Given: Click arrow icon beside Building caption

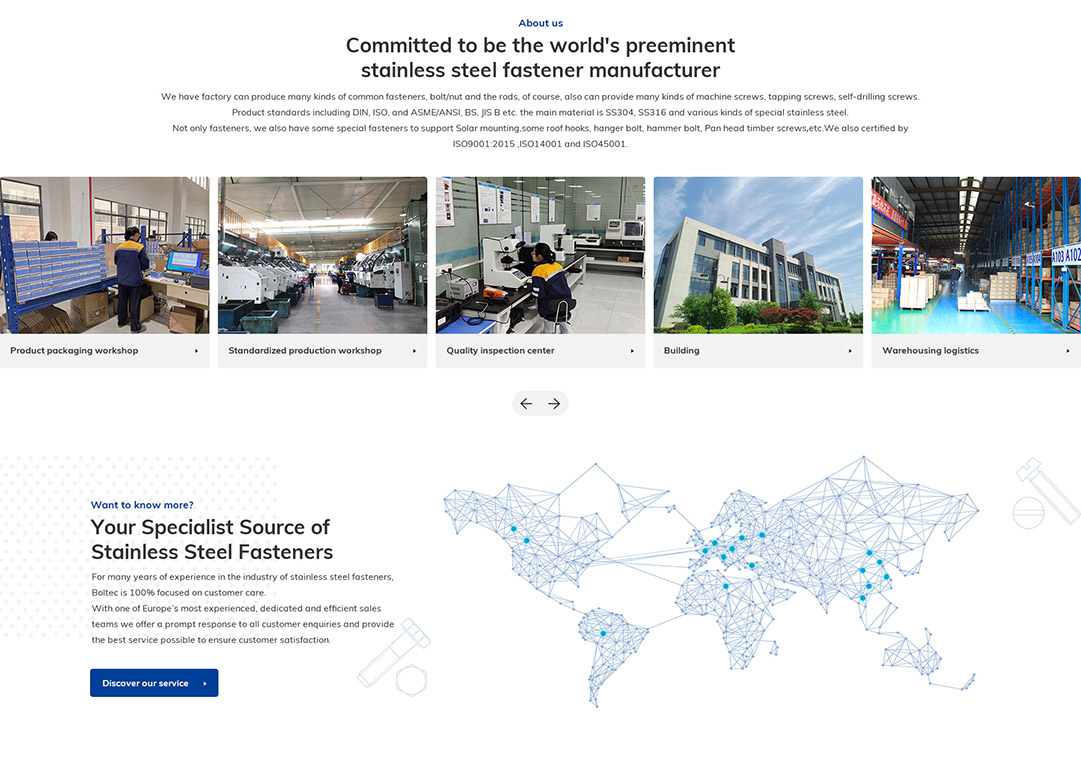Looking at the screenshot, I should [x=850, y=351].
